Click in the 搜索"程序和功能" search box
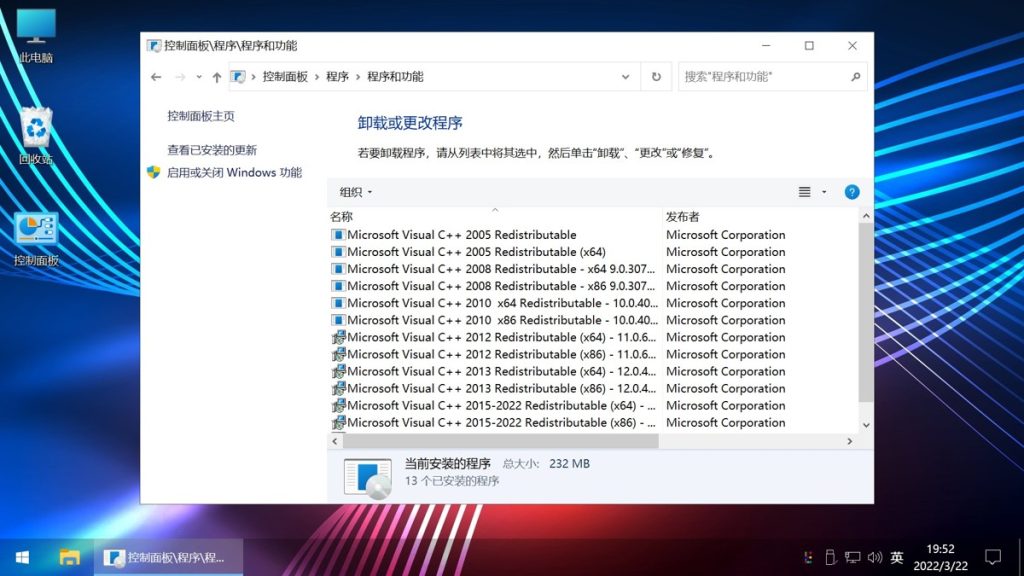Screen dimensions: 1024x576 tap(765, 77)
